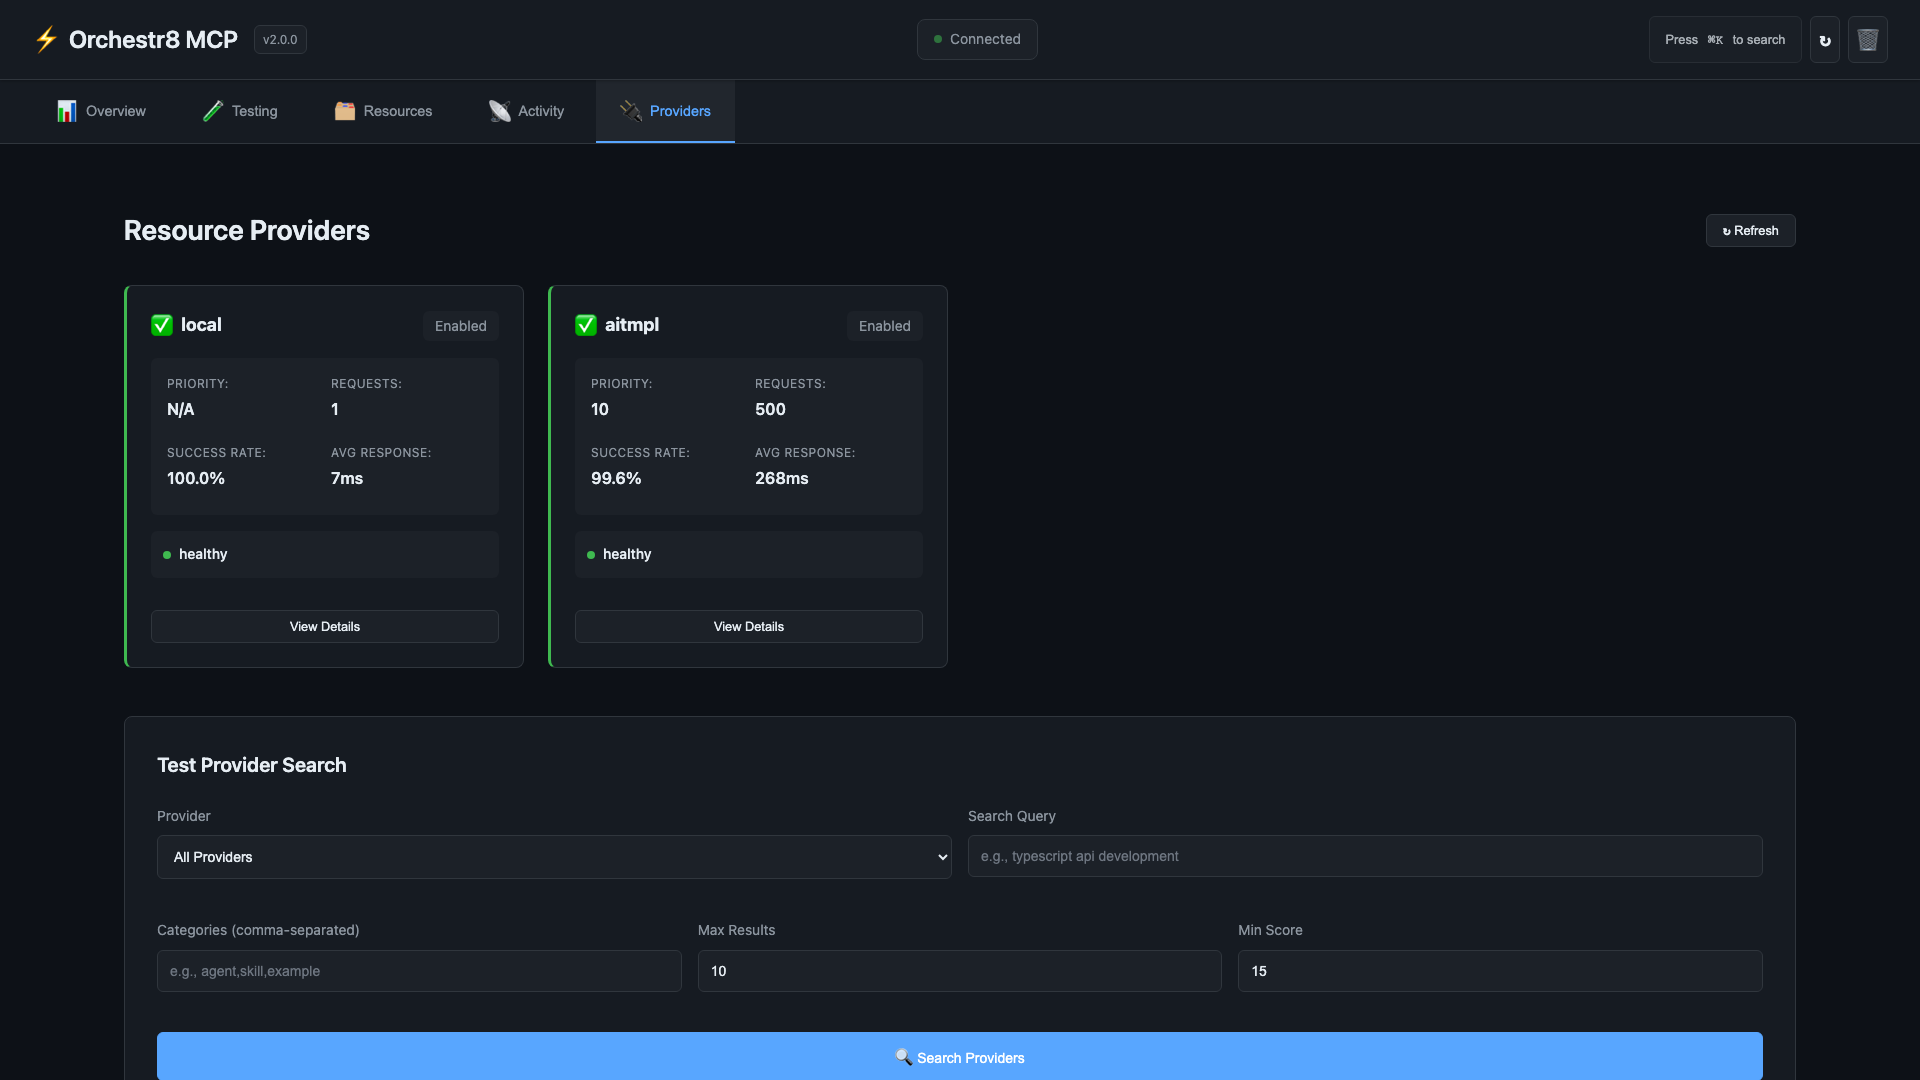Viewport: 1920px width, 1080px height.
Task: Open the Overview tab
Action: pyautogui.click(x=101, y=111)
